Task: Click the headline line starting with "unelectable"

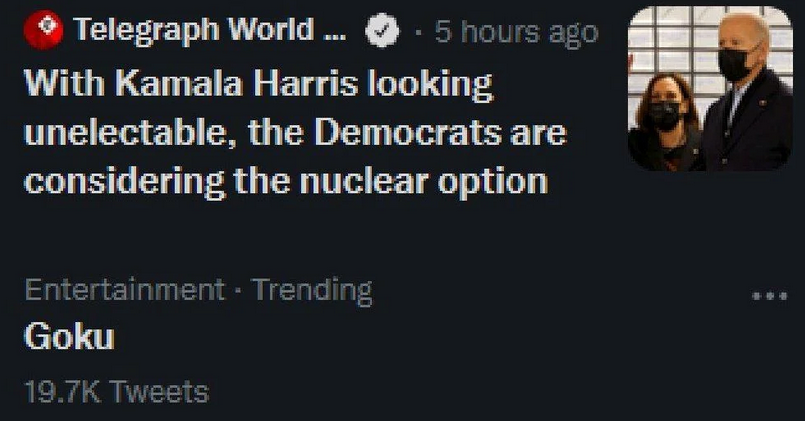Action: tap(295, 132)
